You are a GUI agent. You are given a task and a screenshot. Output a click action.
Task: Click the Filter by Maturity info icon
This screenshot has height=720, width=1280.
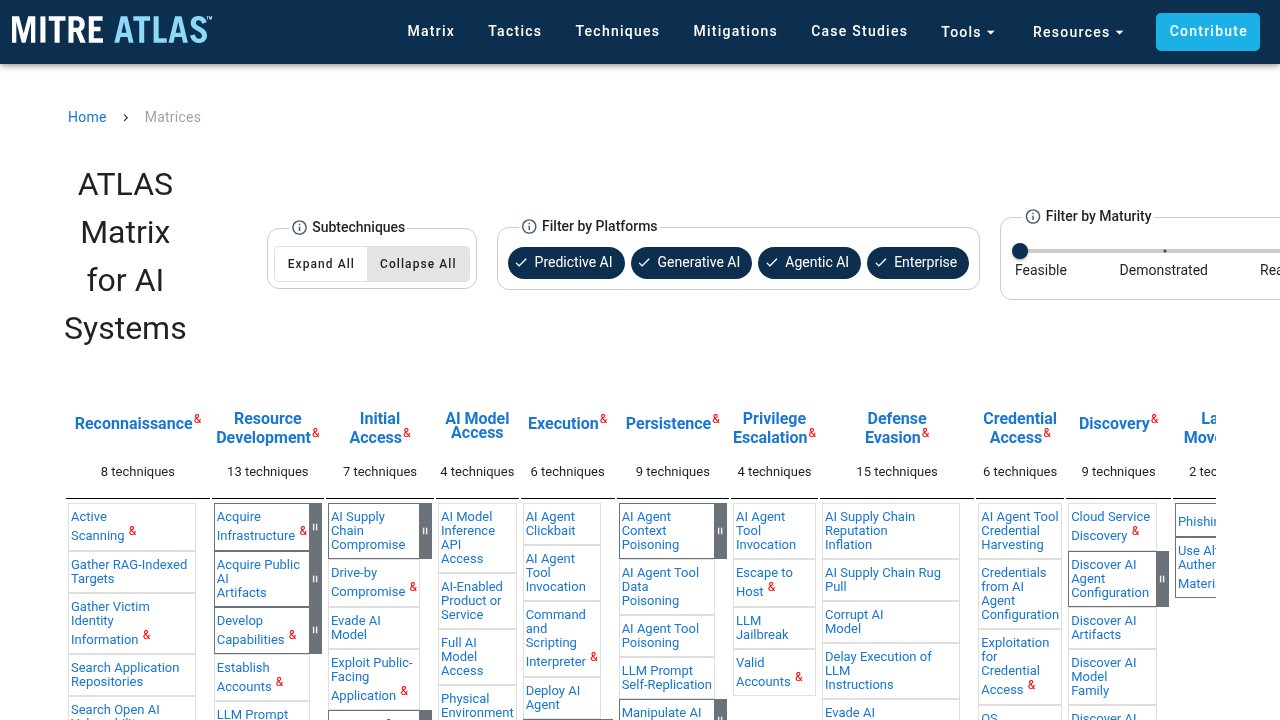(1033, 217)
